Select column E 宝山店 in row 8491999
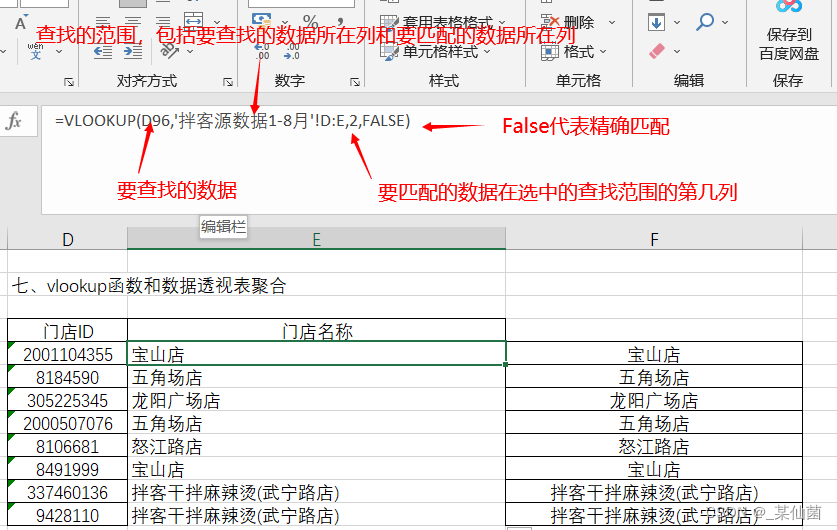 (316, 469)
